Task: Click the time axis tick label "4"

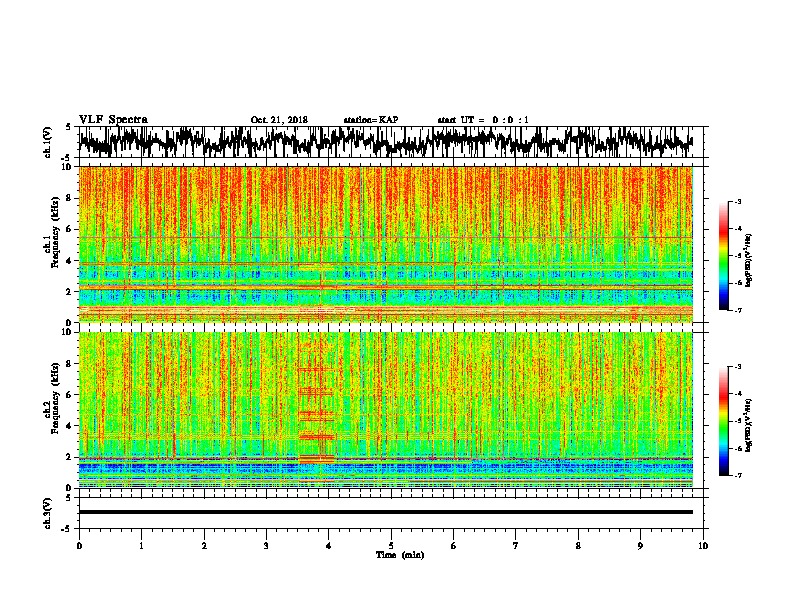Action: coord(329,546)
